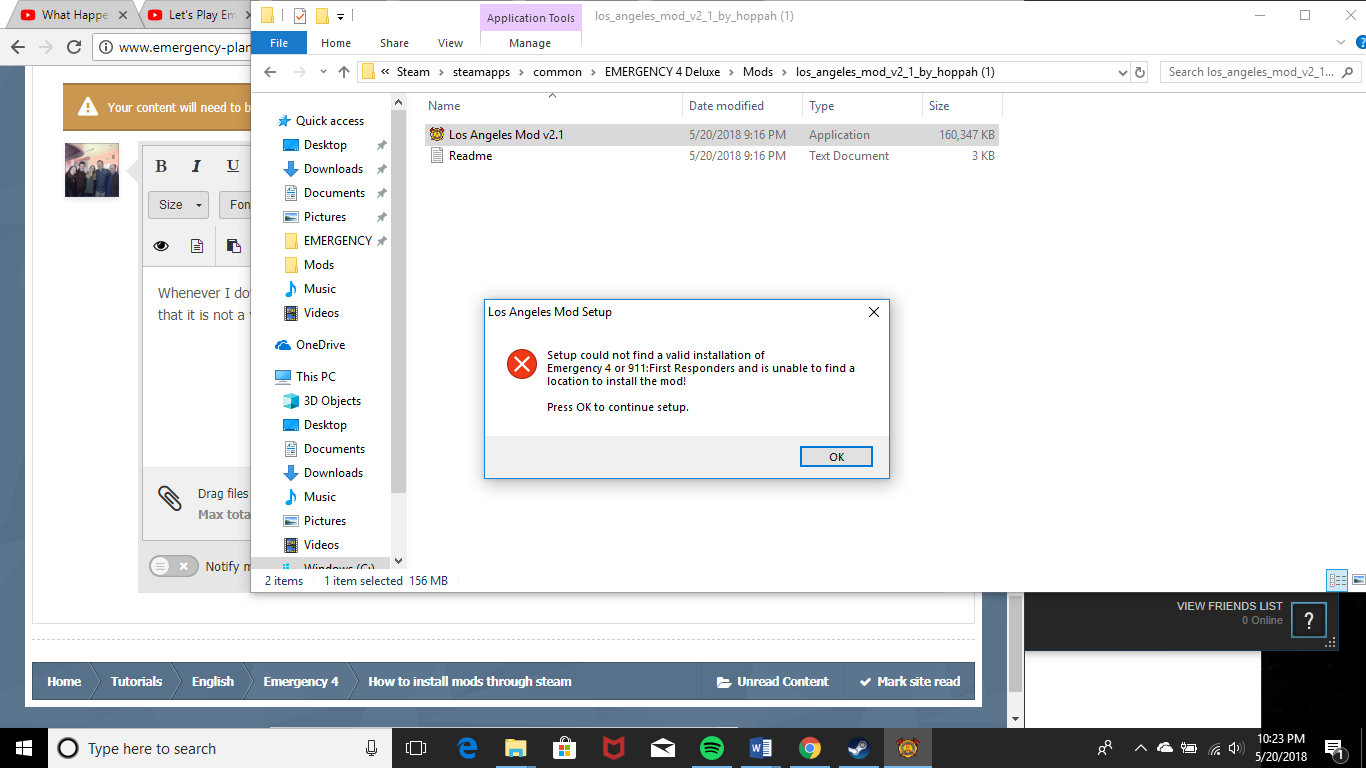Click the paste icon in the forum editor
Screen dimensions: 1366x768
(x=233, y=246)
